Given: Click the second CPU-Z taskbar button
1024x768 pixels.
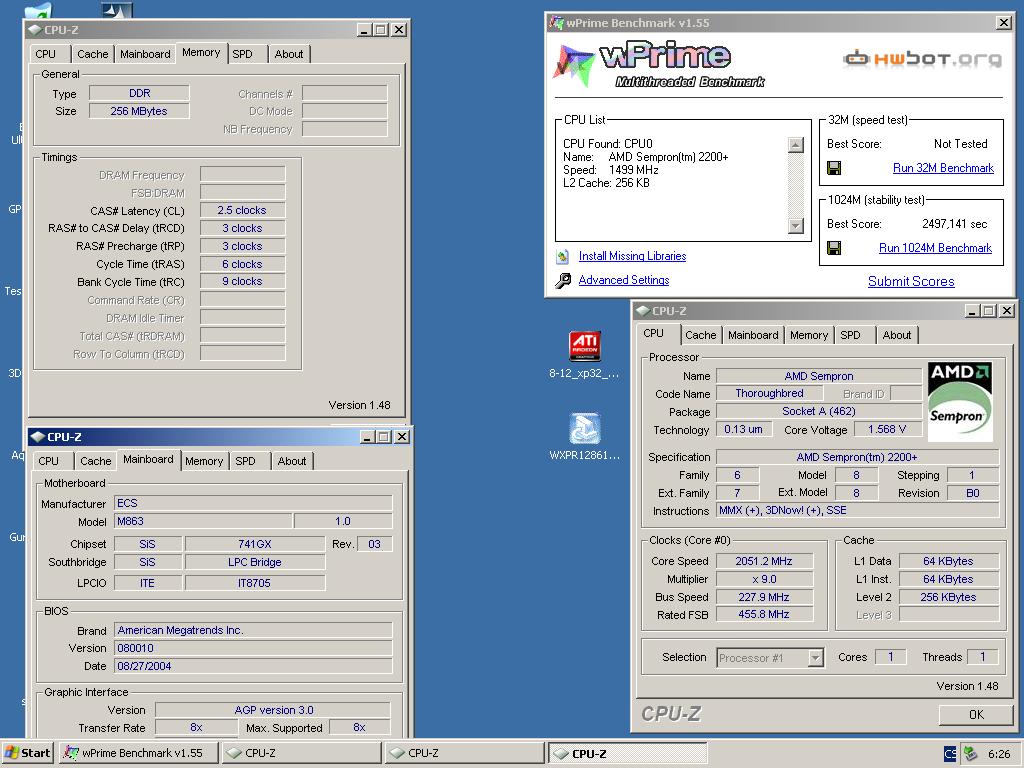Looking at the screenshot, I should click(464, 753).
